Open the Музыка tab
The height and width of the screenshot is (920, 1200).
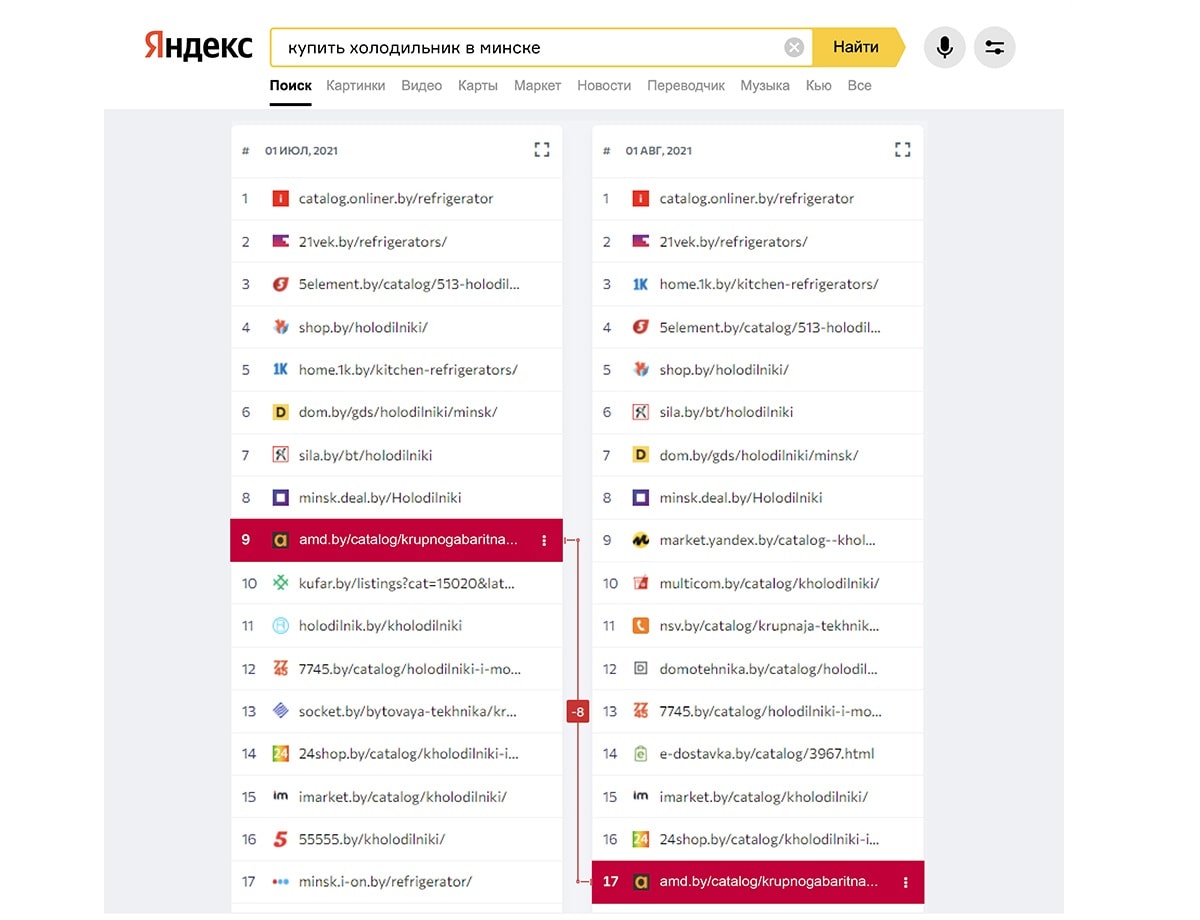(x=765, y=86)
